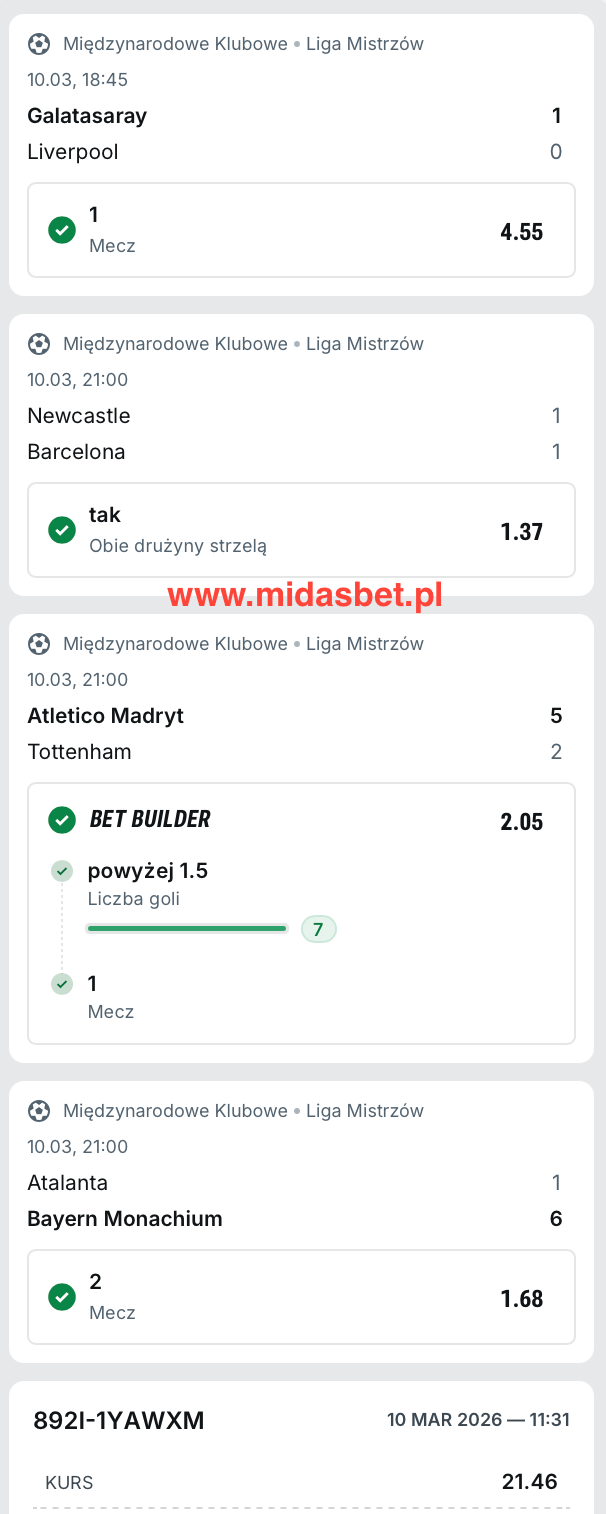The width and height of the screenshot is (606, 1514).
Task: Expand the BET BUILDER selection header
Action: (x=301, y=820)
